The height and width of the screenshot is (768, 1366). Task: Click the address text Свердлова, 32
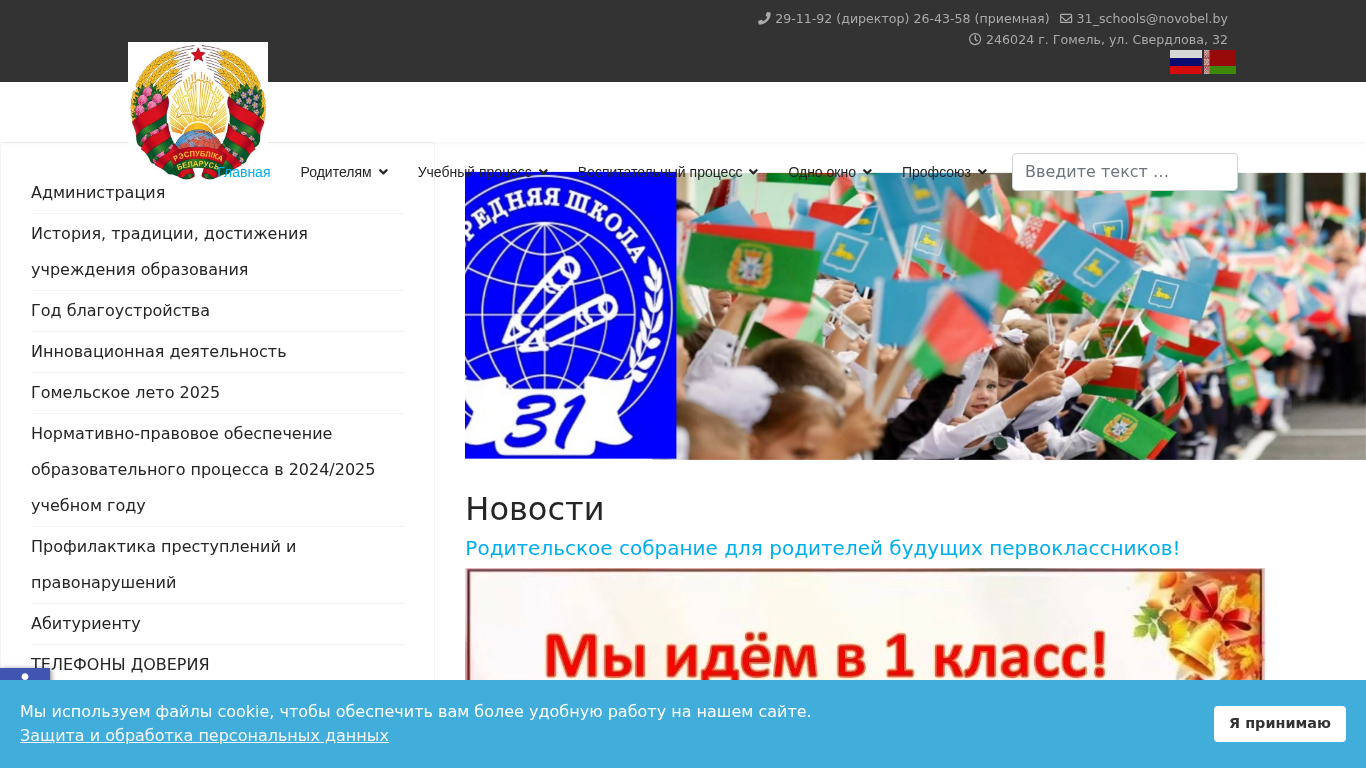1107,40
